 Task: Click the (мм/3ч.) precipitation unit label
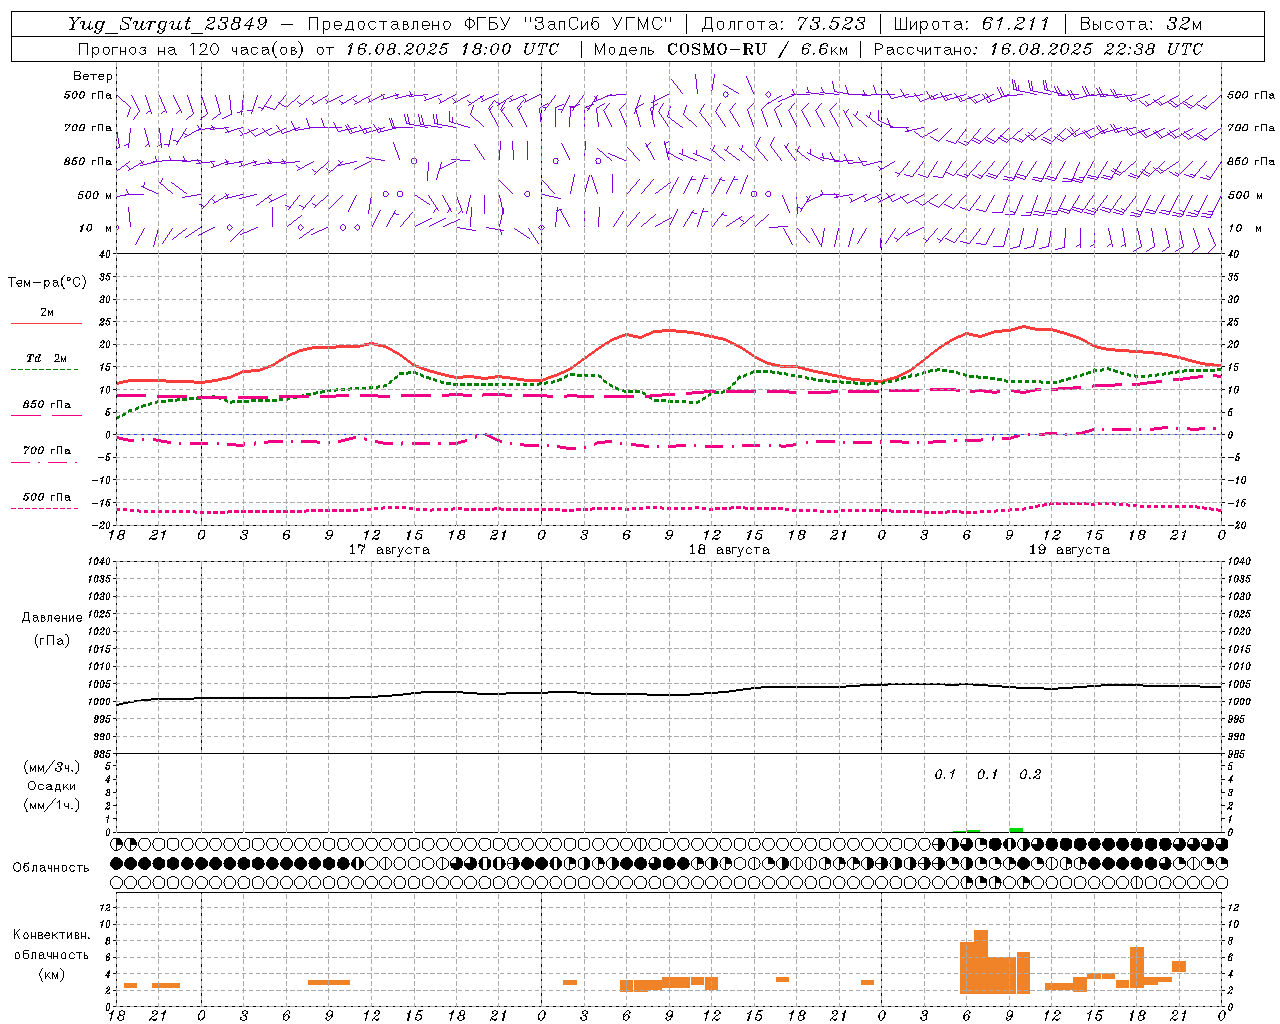52,767
